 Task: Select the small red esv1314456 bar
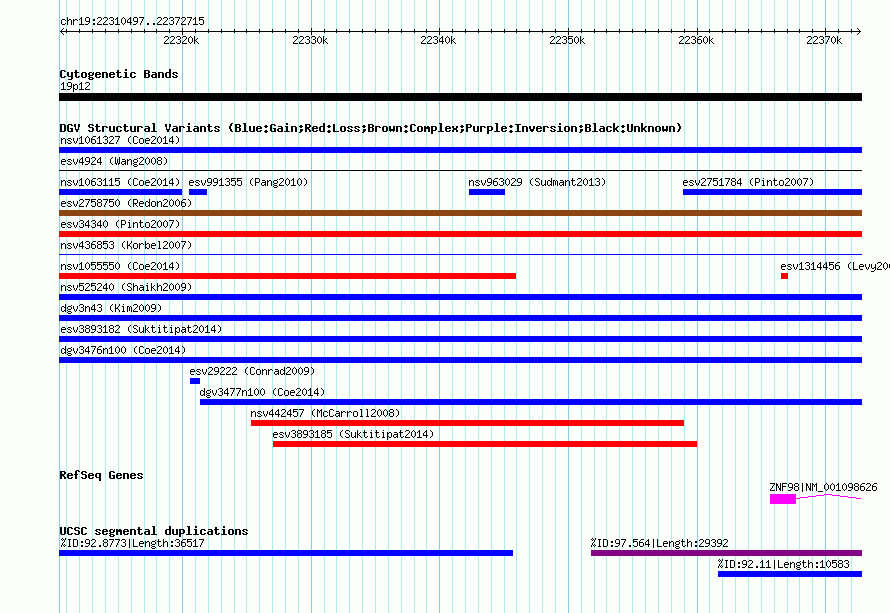click(x=784, y=276)
